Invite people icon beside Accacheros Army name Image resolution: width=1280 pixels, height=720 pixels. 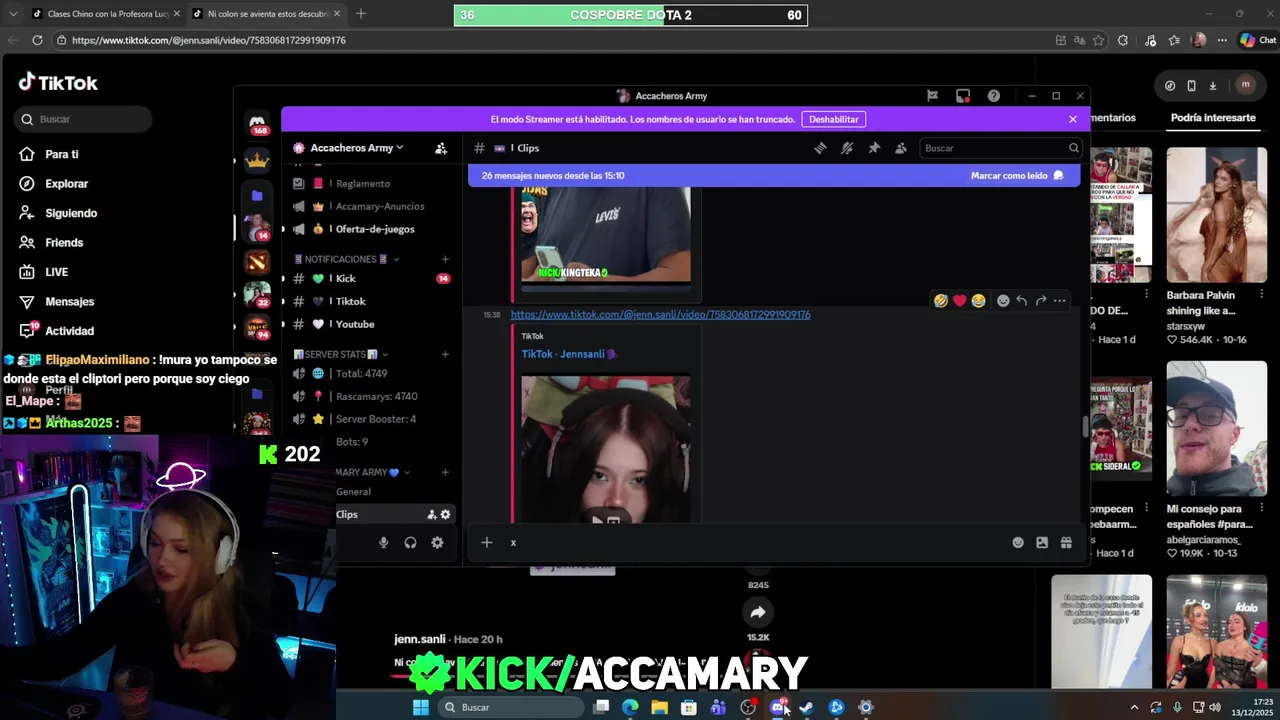tap(441, 148)
